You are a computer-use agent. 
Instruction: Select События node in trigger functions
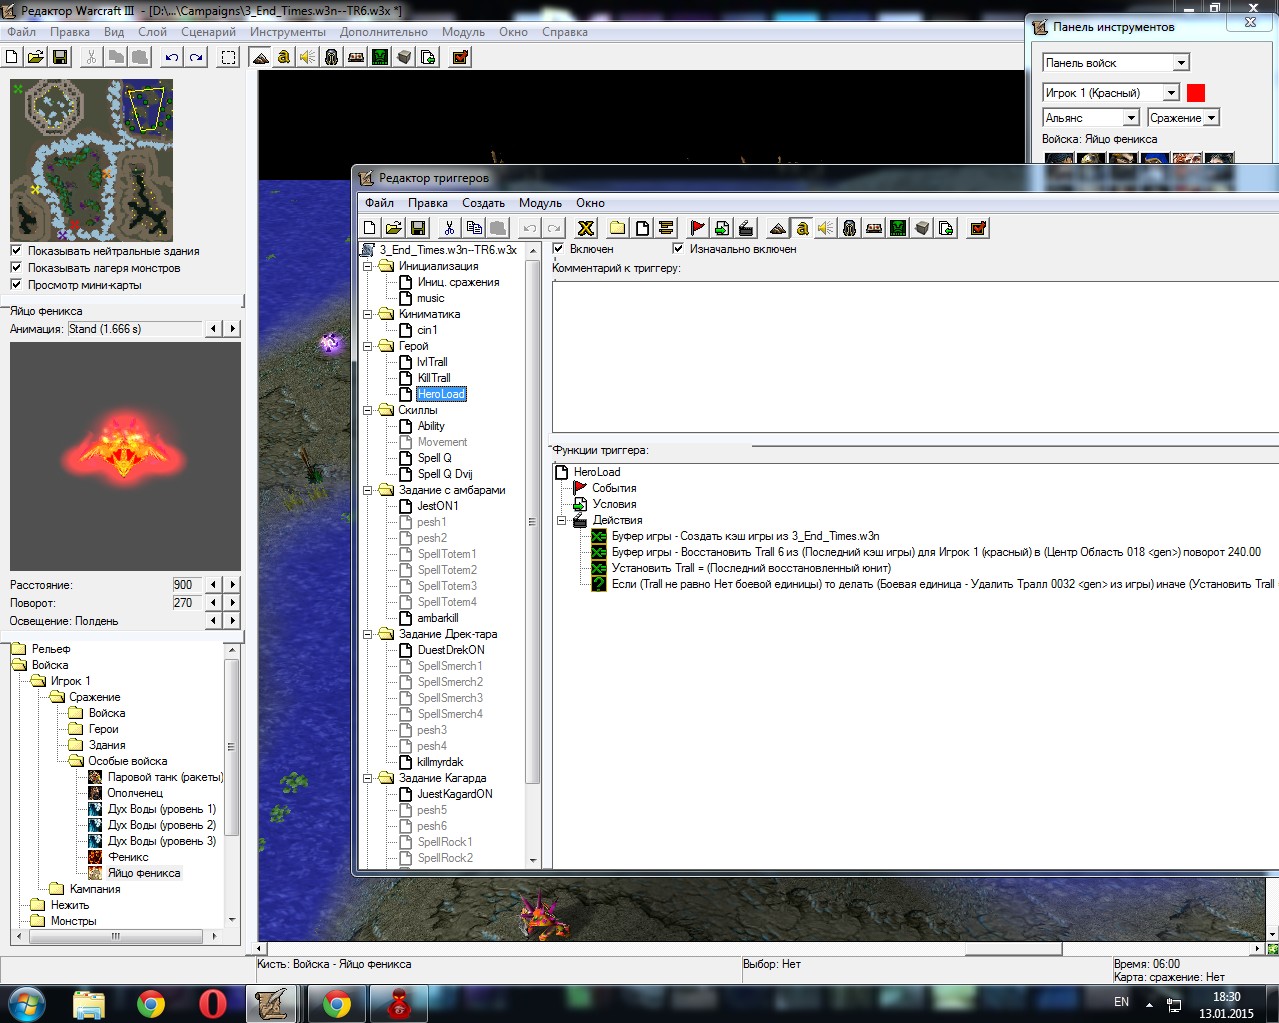[614, 488]
